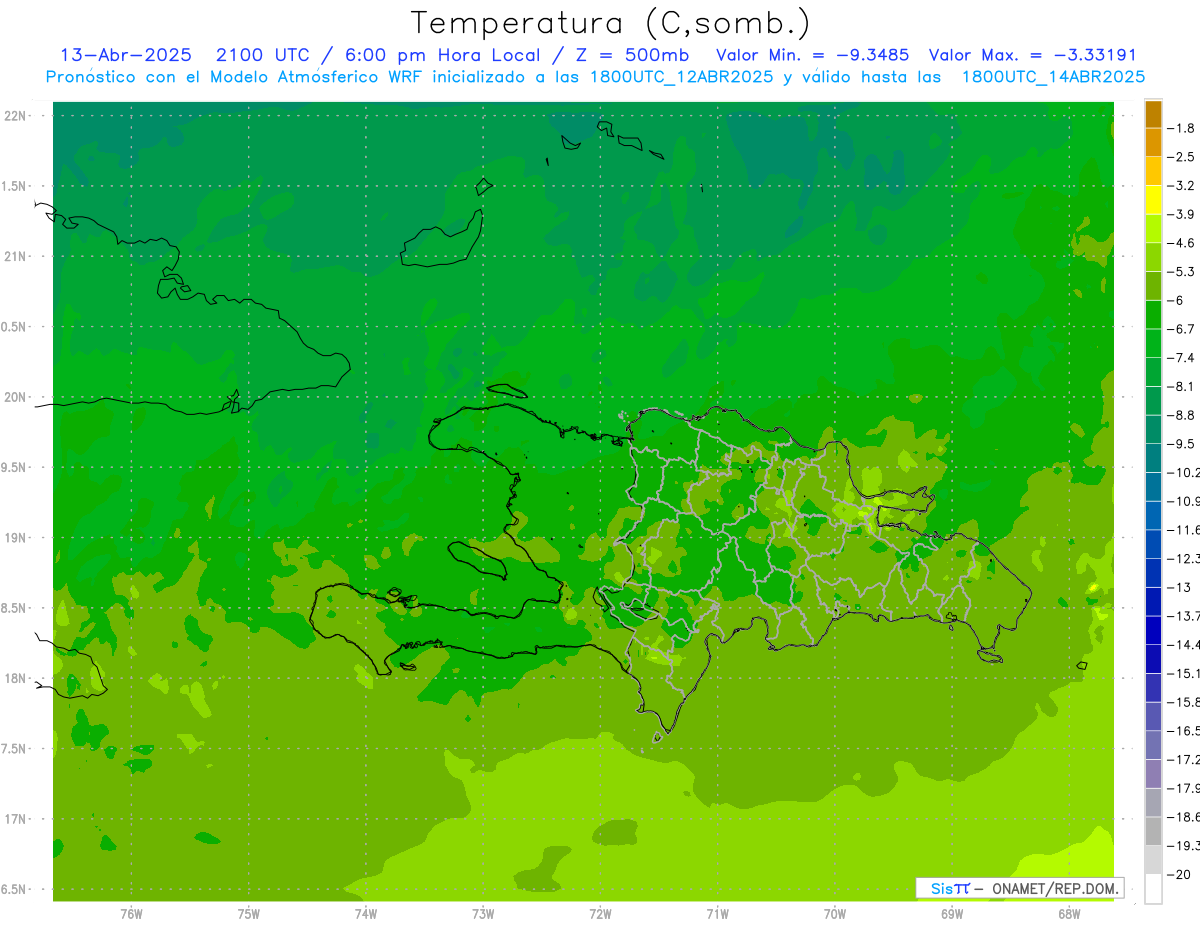Screen dimensions: 1200x927
Task: Click the '72W' longitude label
Action: (x=600, y=914)
